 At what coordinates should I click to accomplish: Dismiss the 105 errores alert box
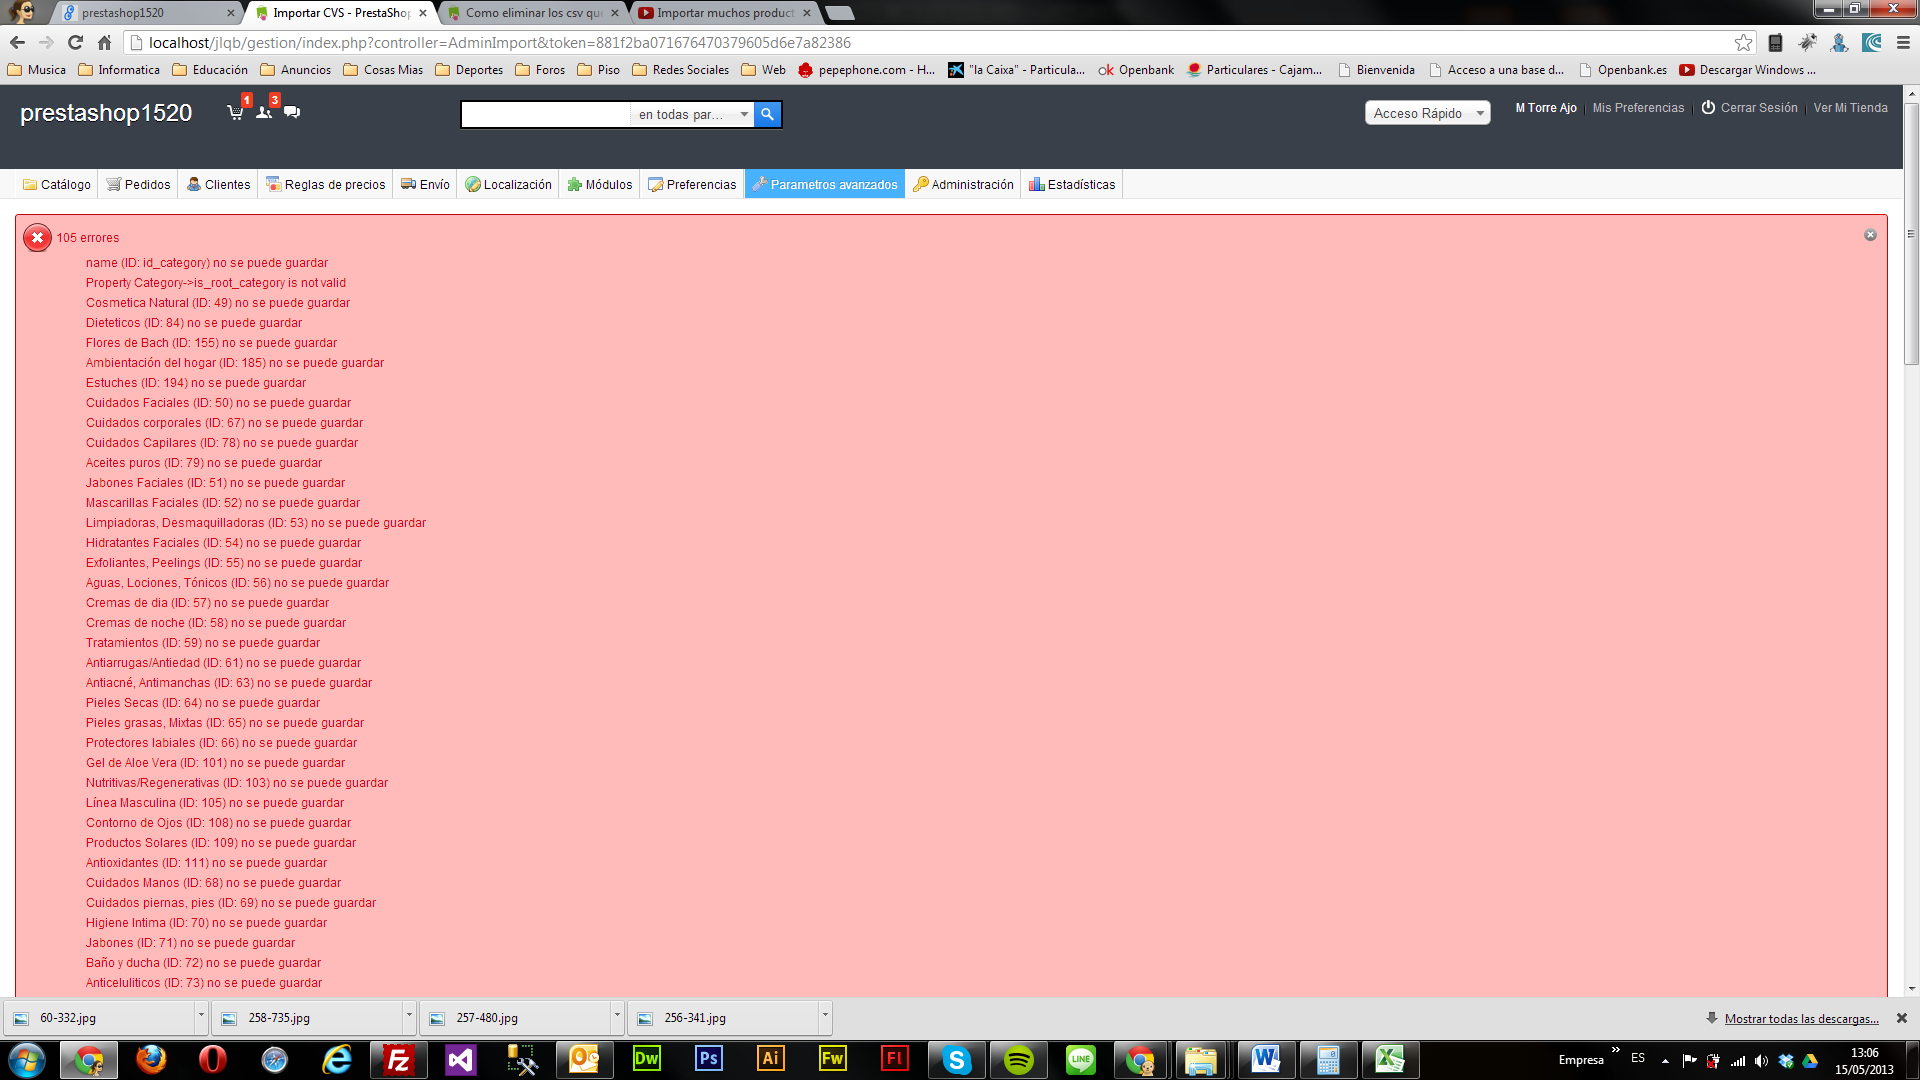[x=1870, y=235]
